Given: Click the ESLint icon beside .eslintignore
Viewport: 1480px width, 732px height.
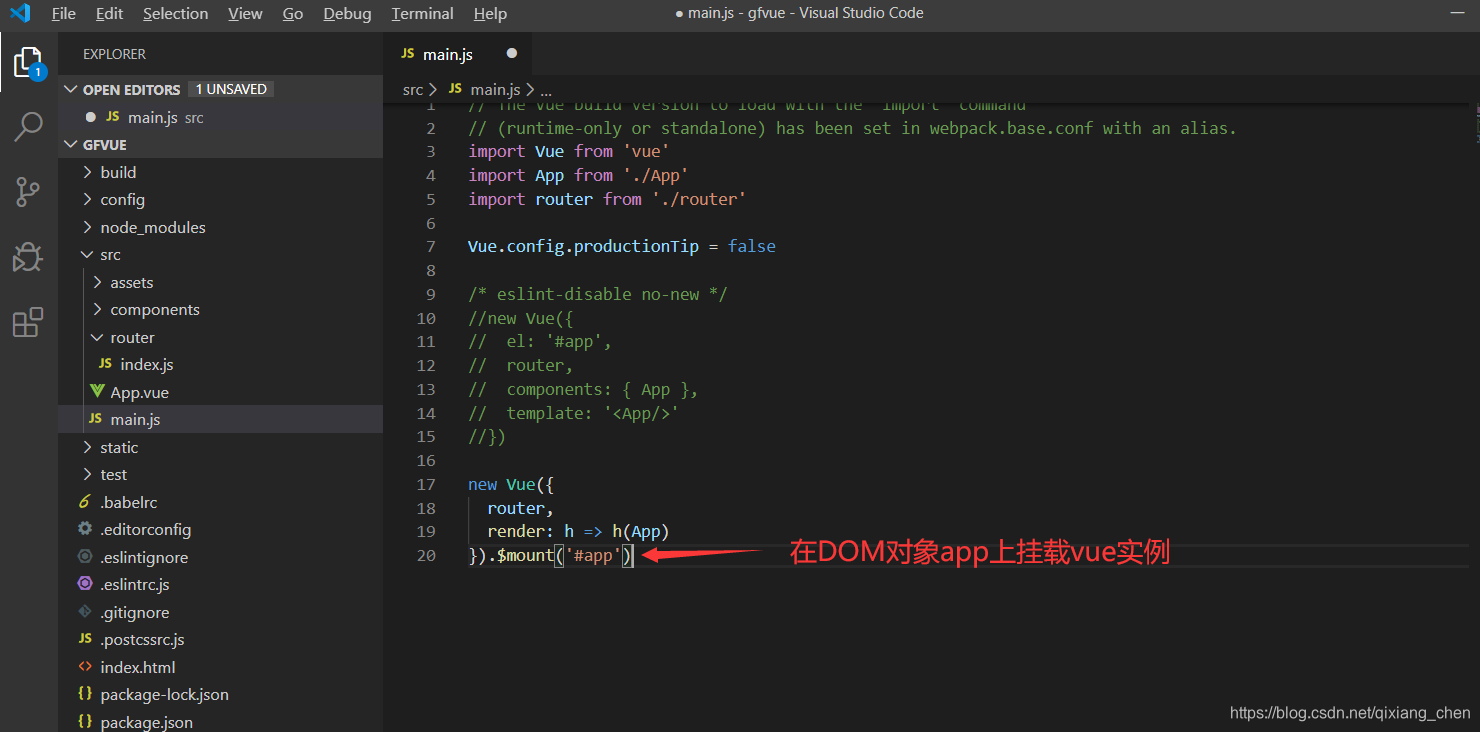Looking at the screenshot, I should click(85, 557).
